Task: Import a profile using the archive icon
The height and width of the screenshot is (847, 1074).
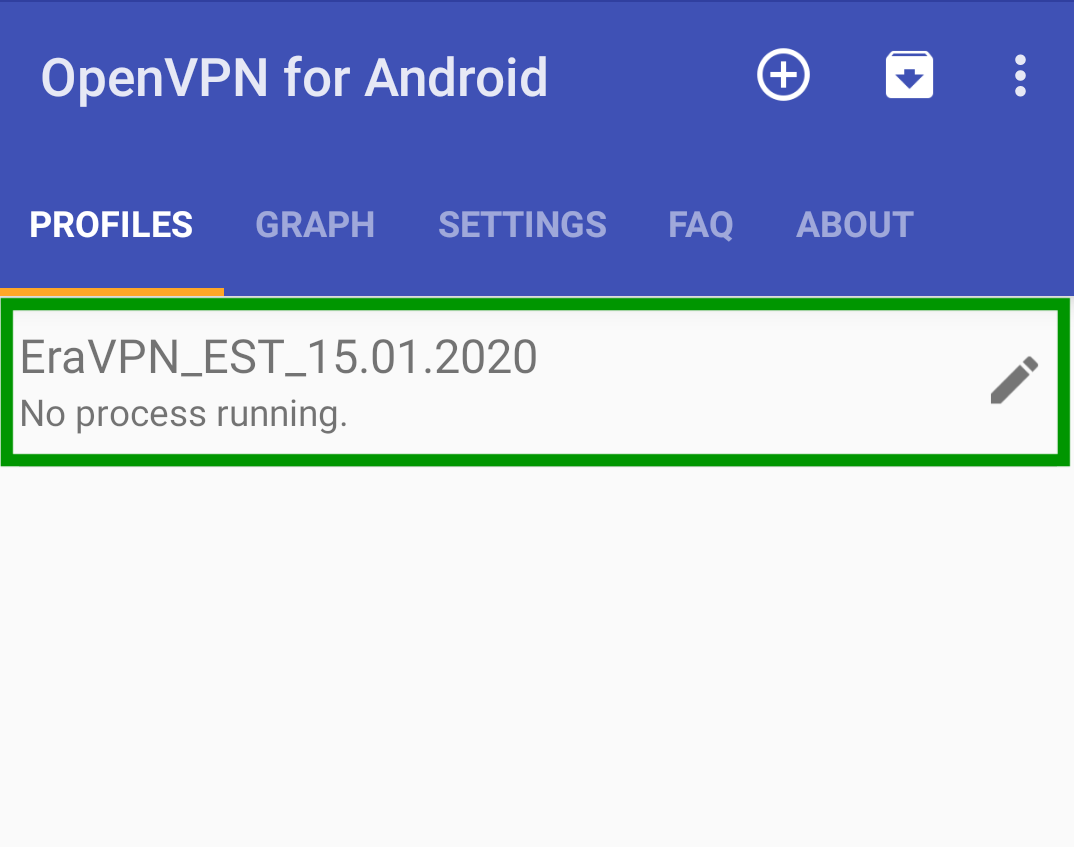Action: (x=909, y=76)
